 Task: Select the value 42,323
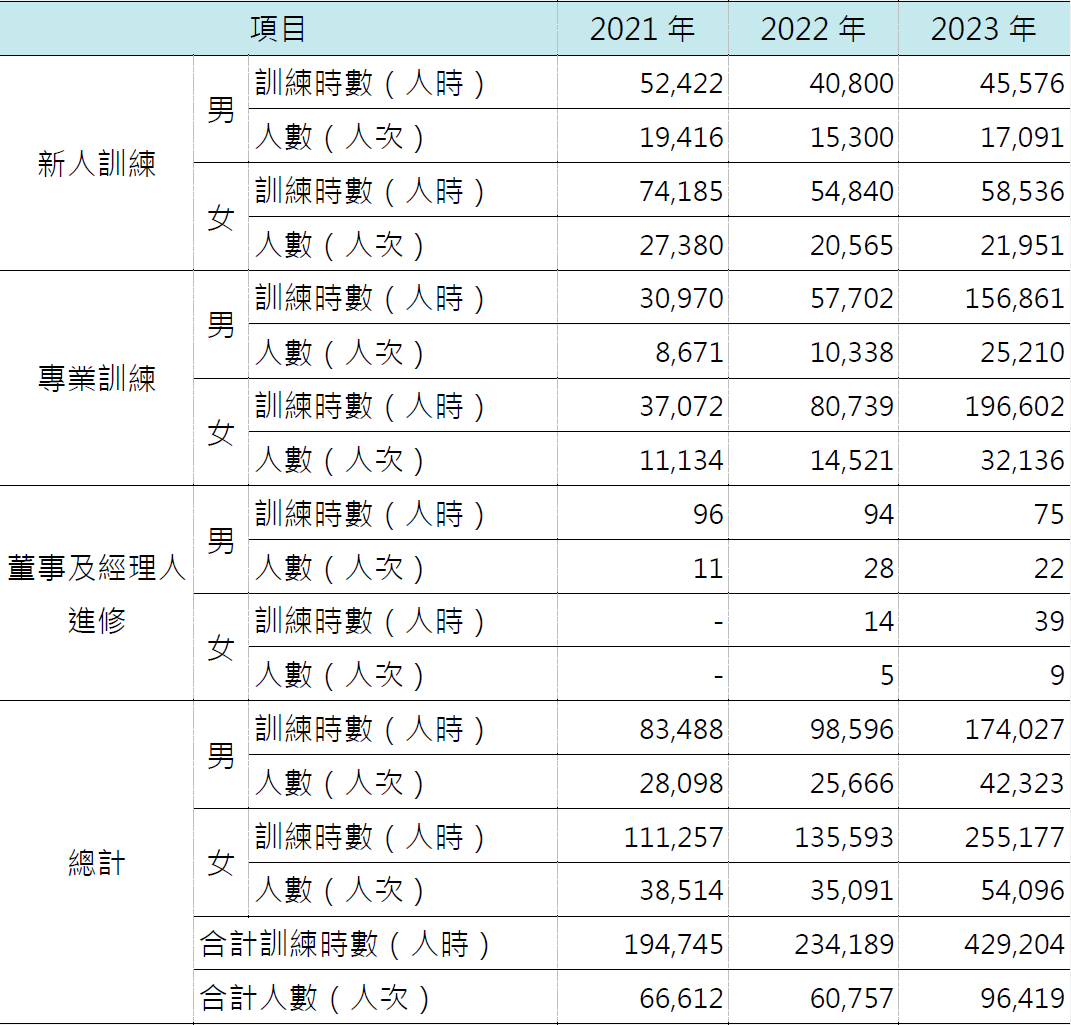pos(1022,783)
